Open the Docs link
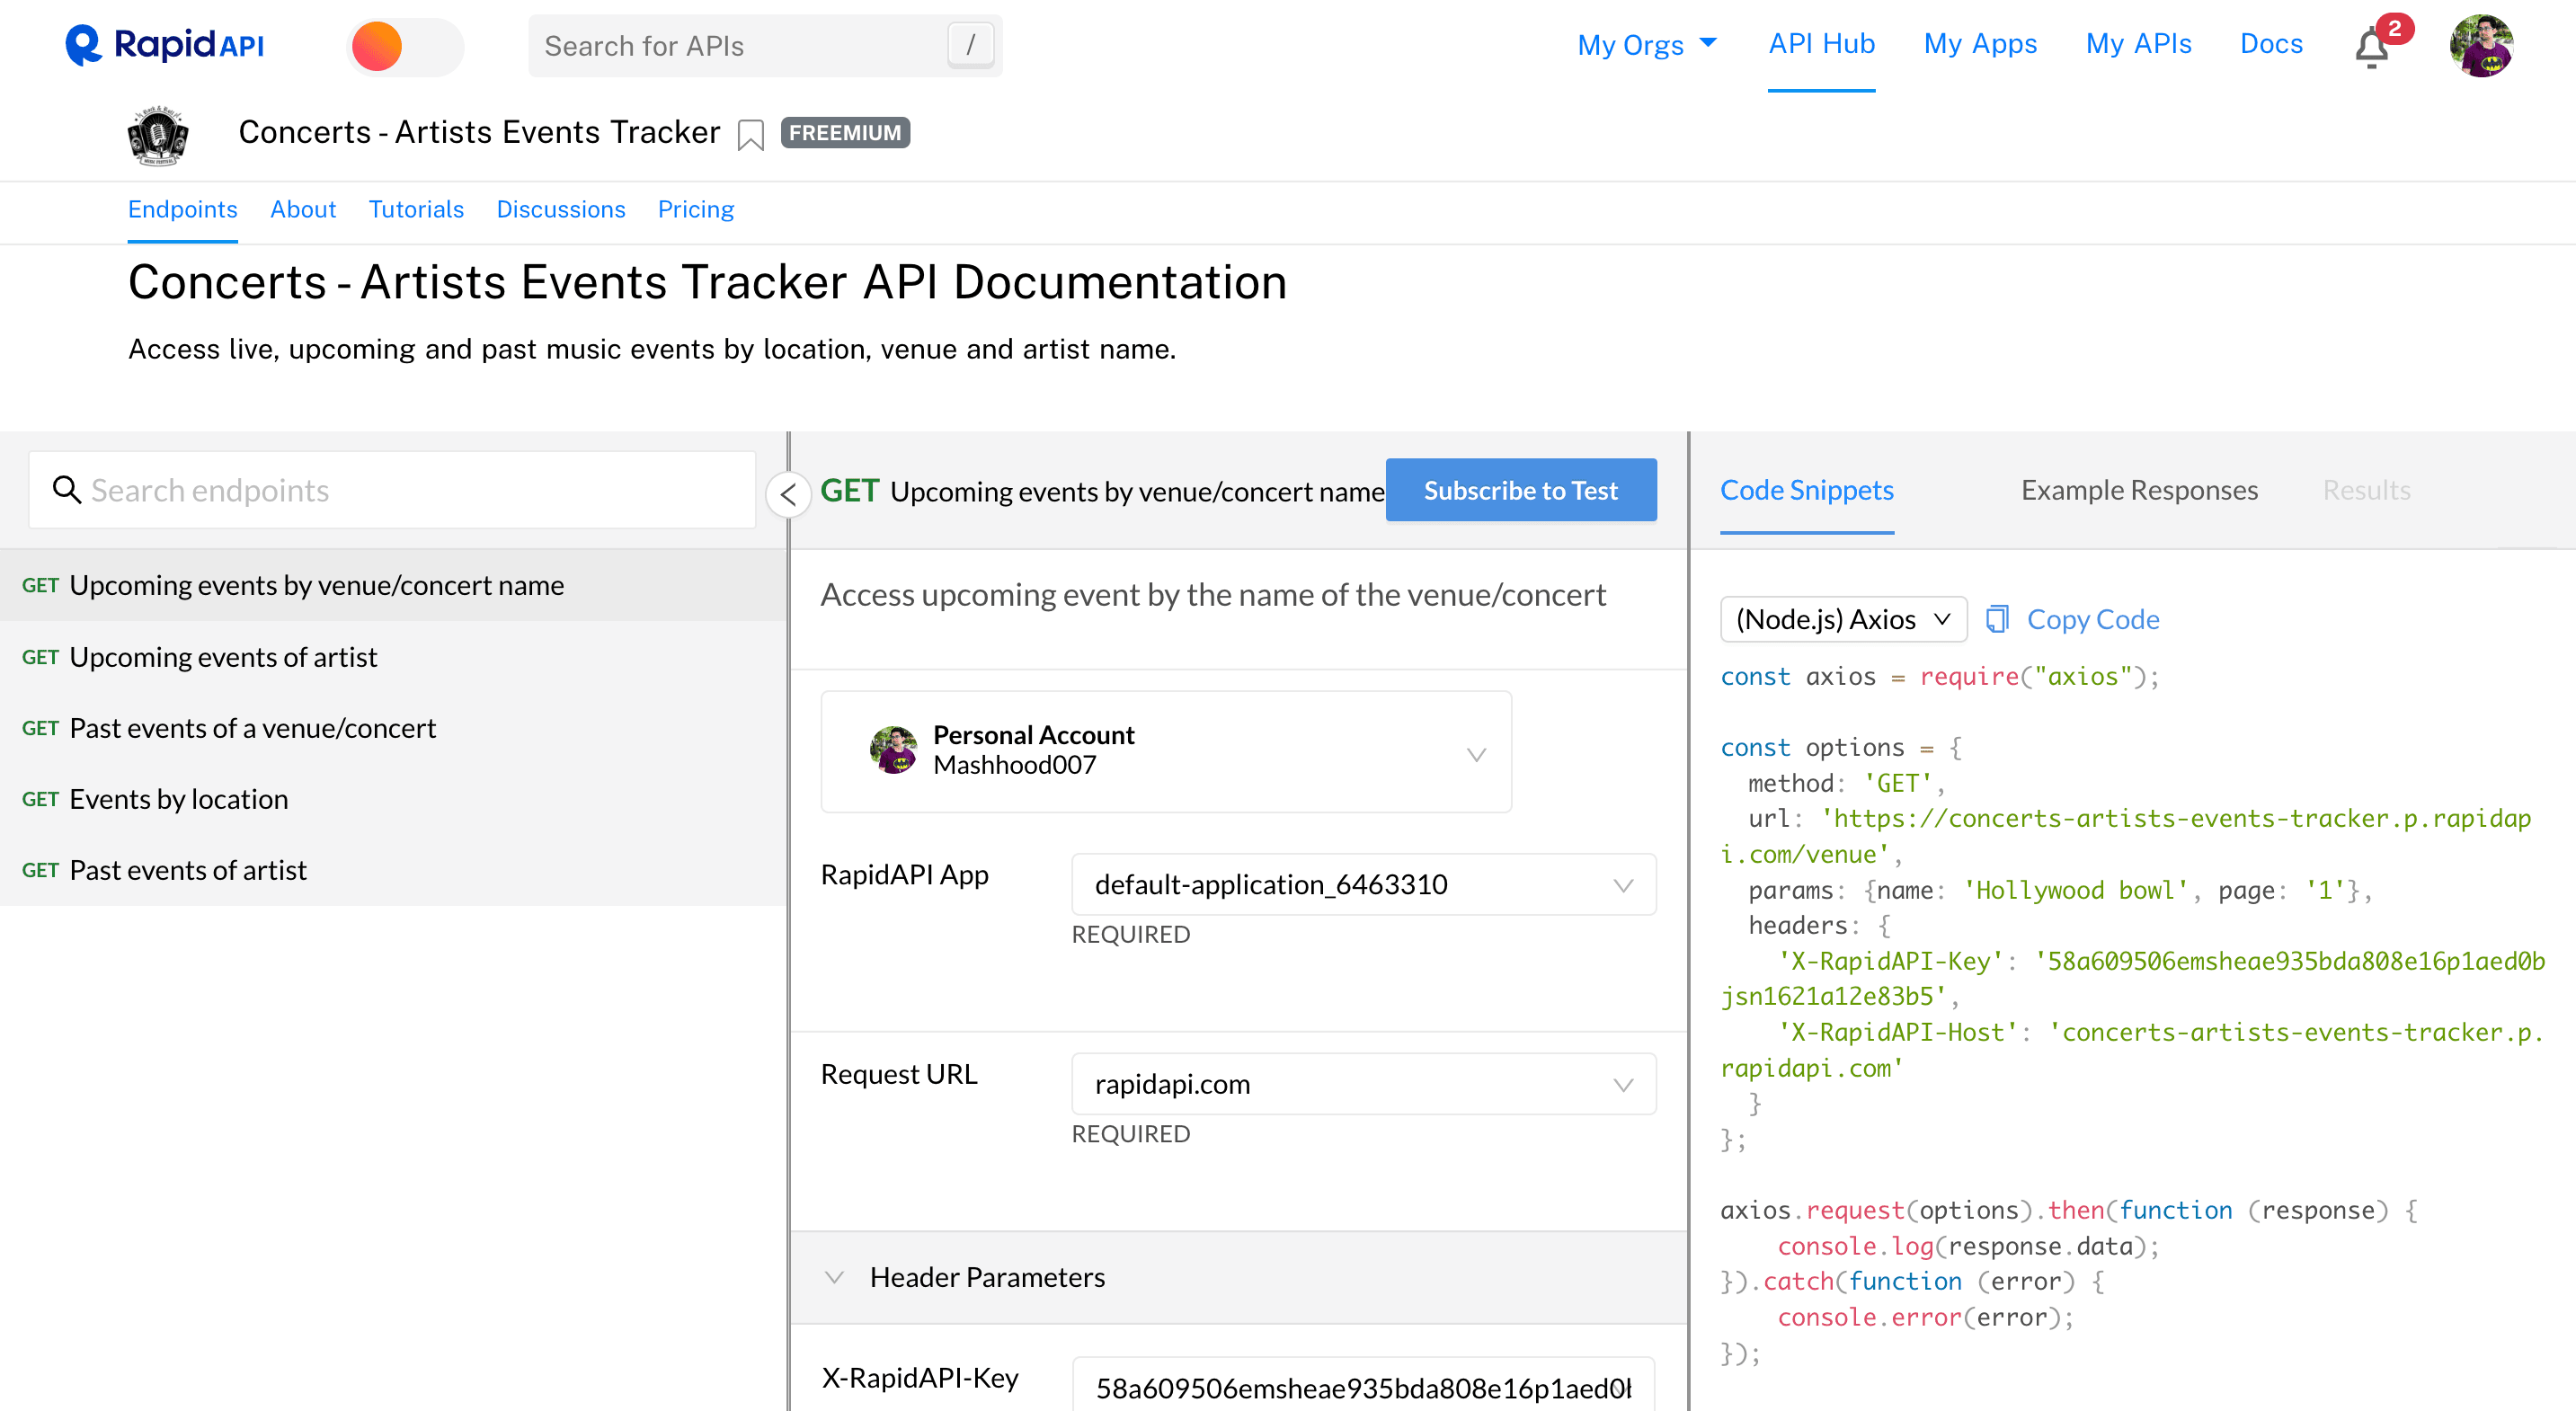Viewport: 2576px width, 1411px height. (x=2271, y=44)
